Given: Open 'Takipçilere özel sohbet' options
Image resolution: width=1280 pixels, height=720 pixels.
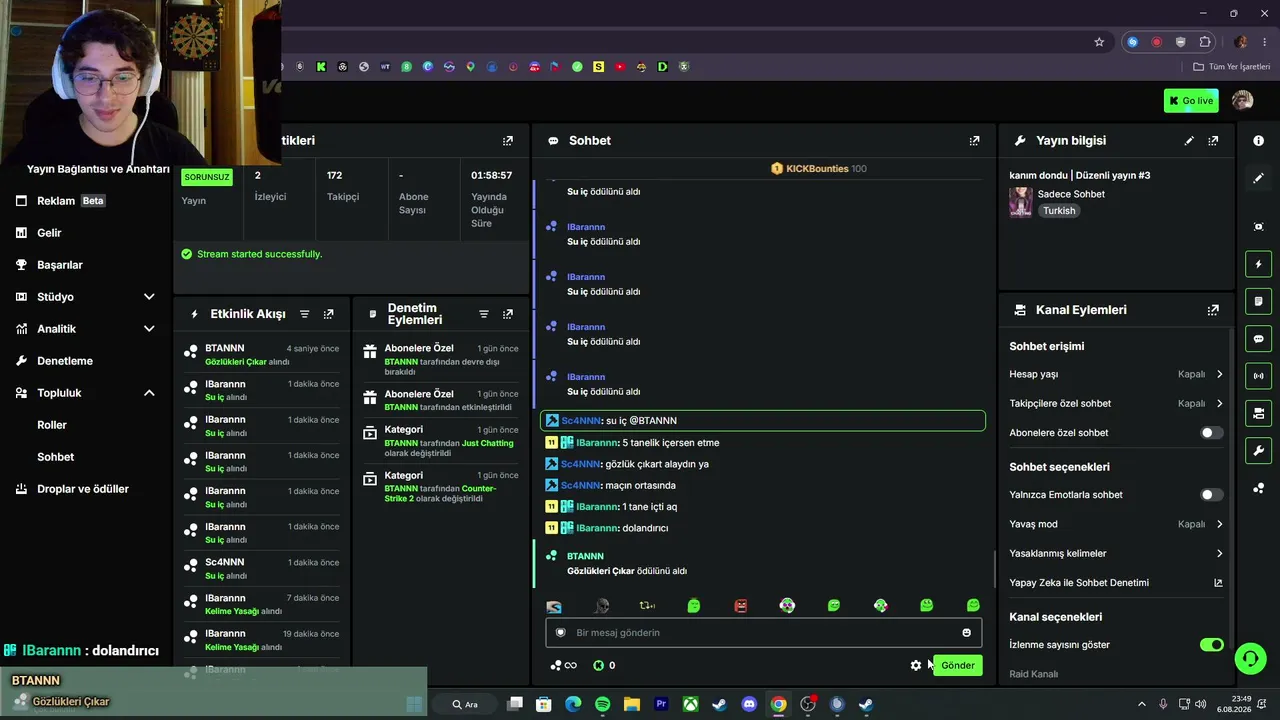Looking at the screenshot, I should [x=1116, y=404].
